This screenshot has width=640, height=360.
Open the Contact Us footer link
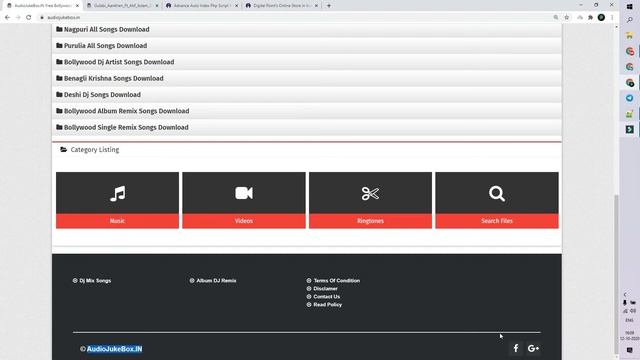tap(327, 297)
